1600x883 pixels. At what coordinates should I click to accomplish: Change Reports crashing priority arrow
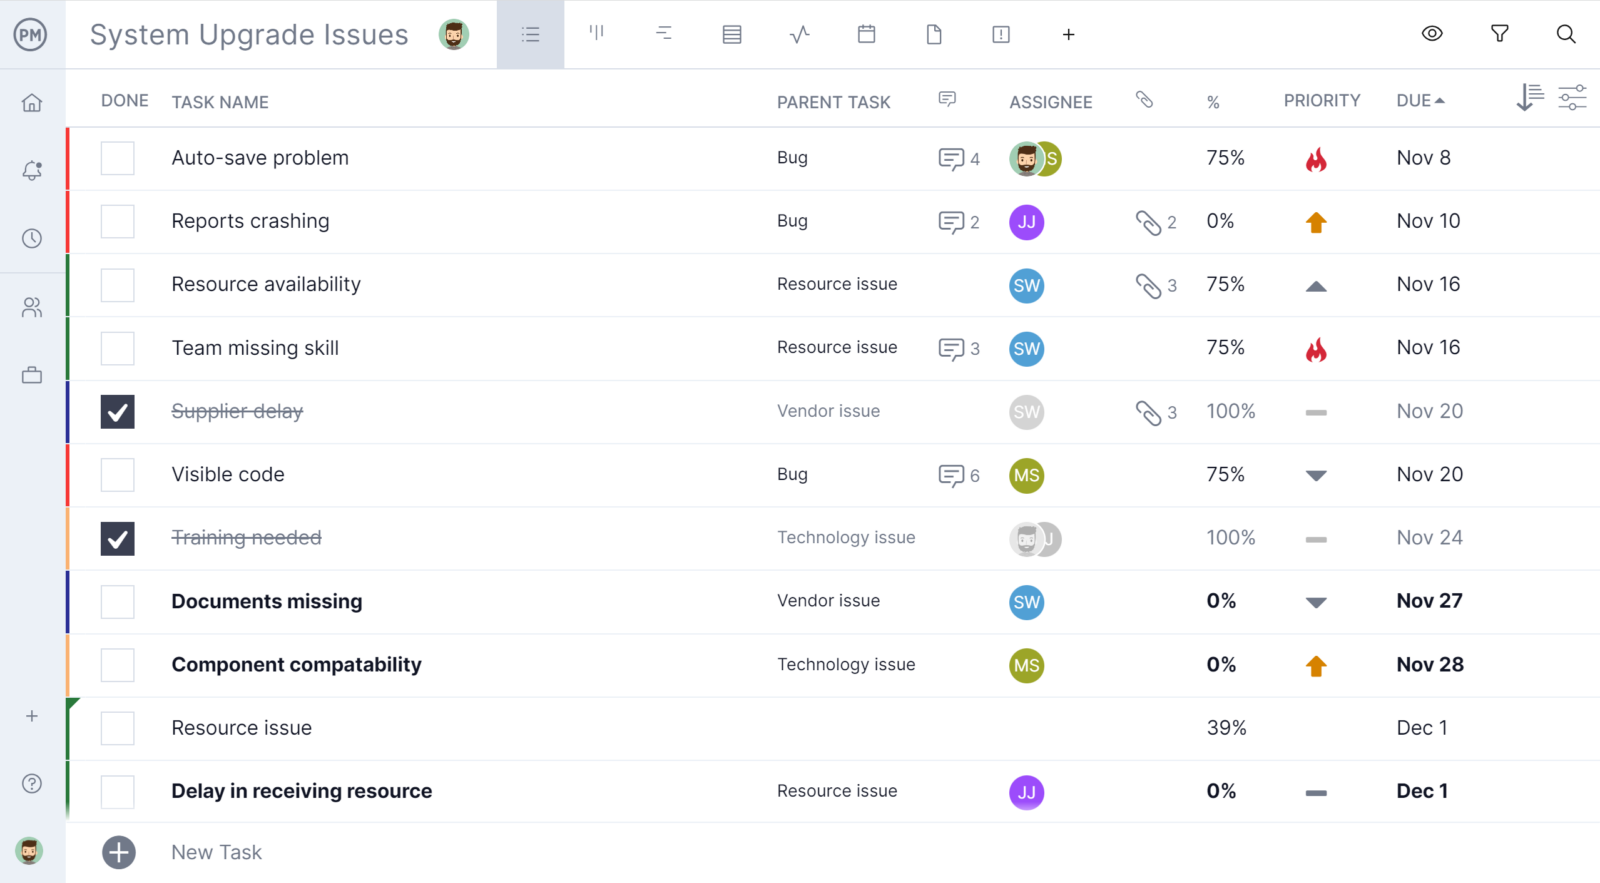coord(1316,222)
